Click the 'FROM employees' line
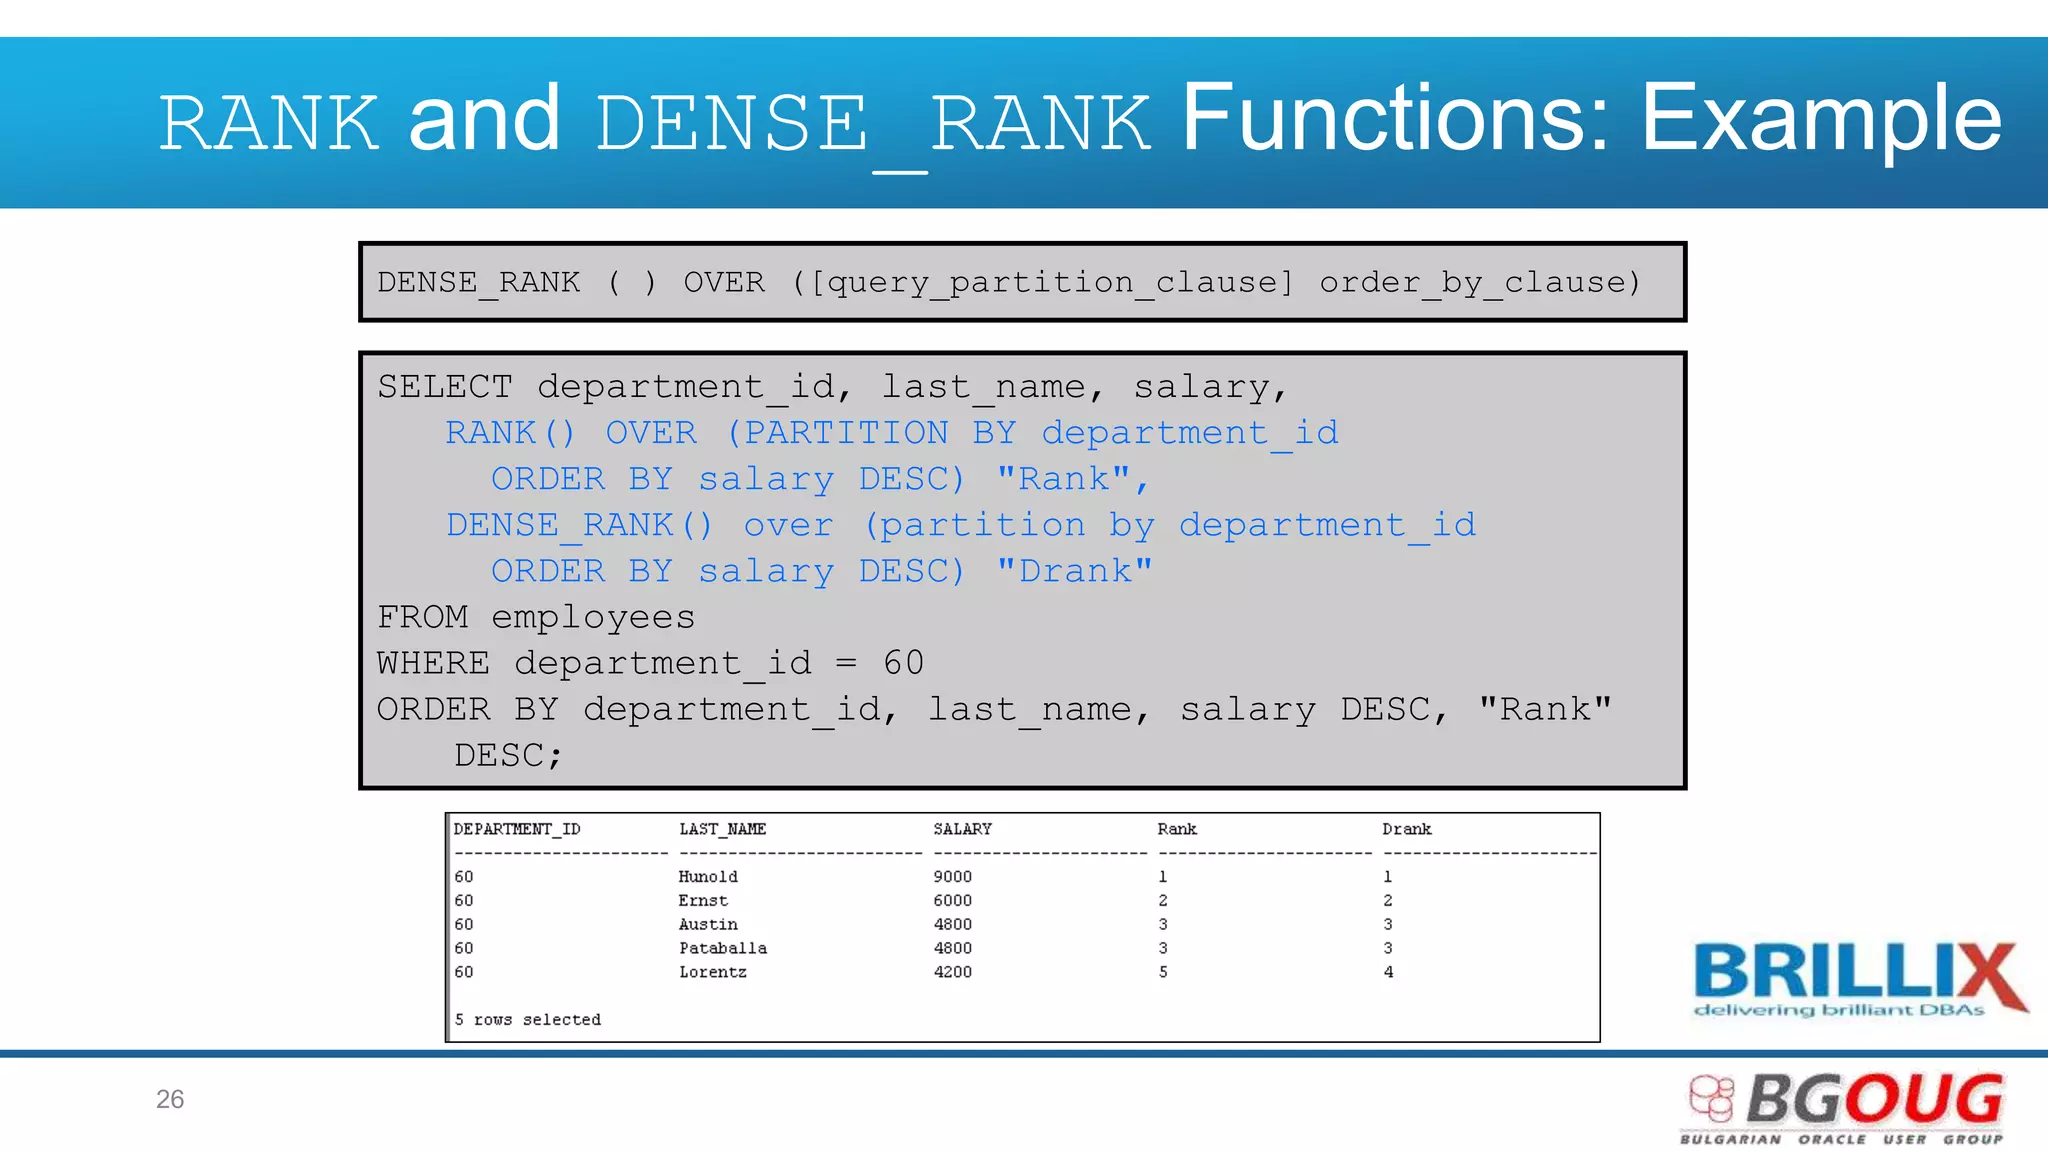This screenshot has width=2048, height=1152. click(536, 618)
